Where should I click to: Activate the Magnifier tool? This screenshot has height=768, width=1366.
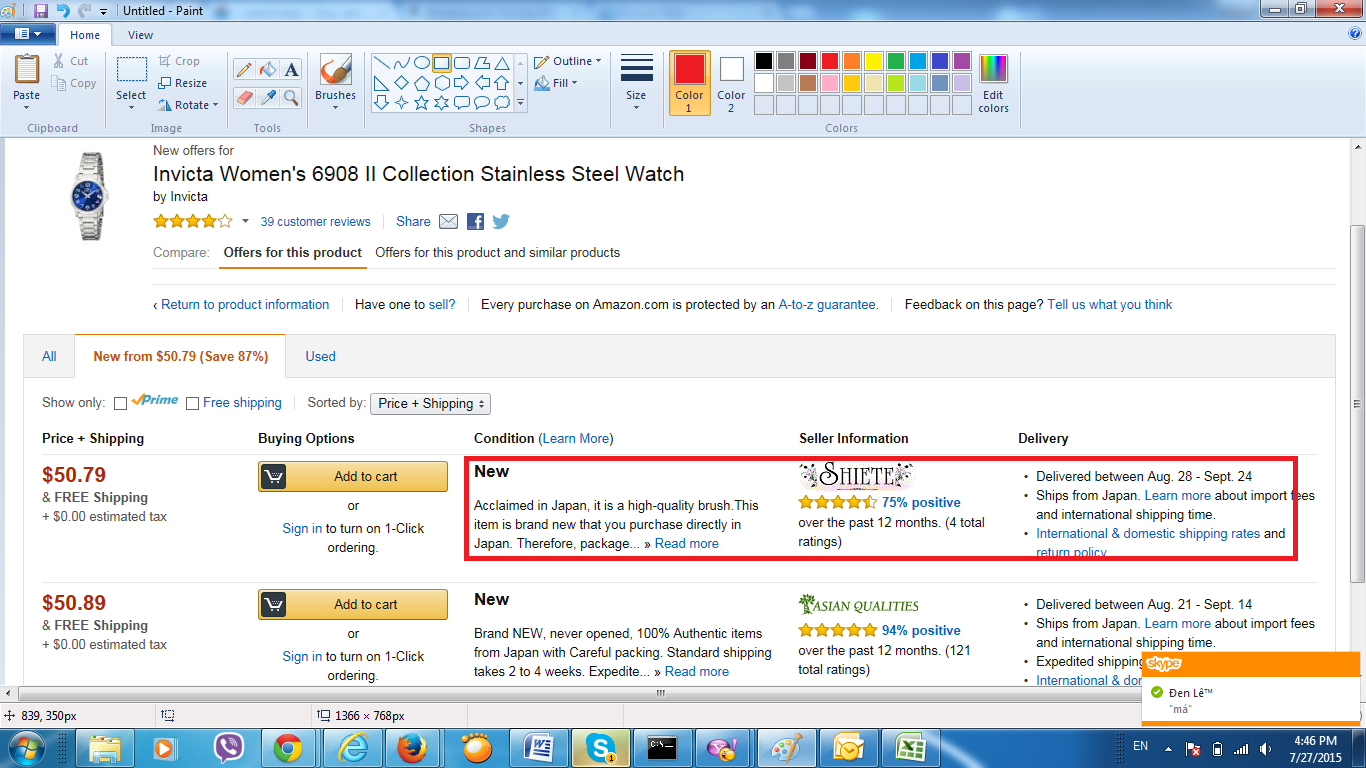pos(291,97)
